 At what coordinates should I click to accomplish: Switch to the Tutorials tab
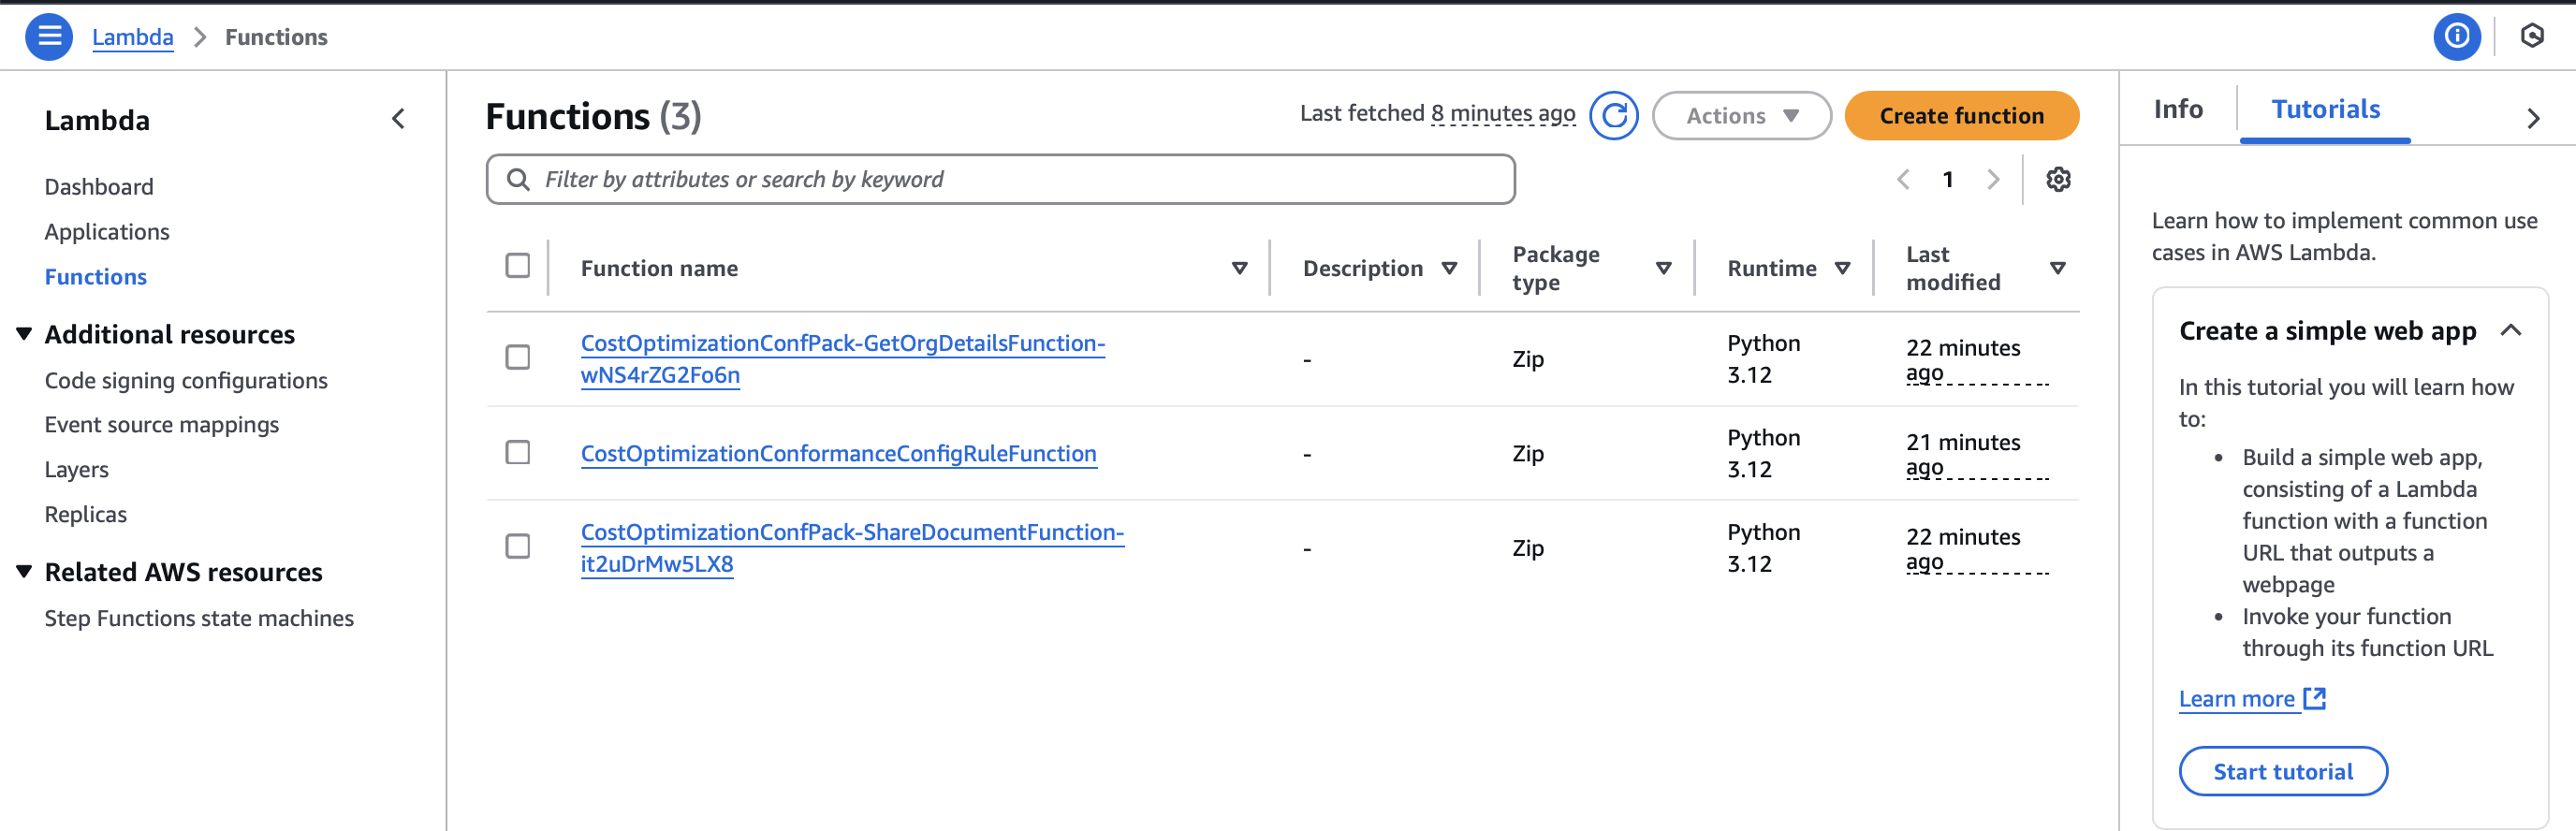tap(2325, 109)
